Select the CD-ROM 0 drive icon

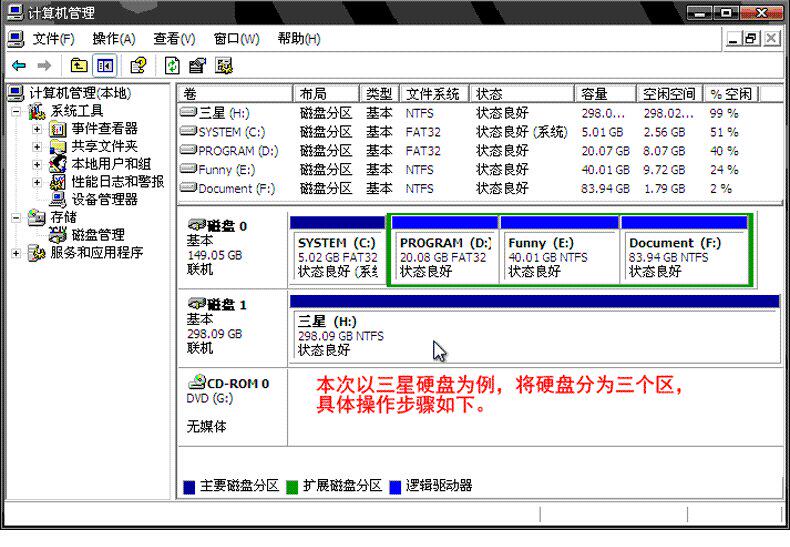(x=196, y=382)
